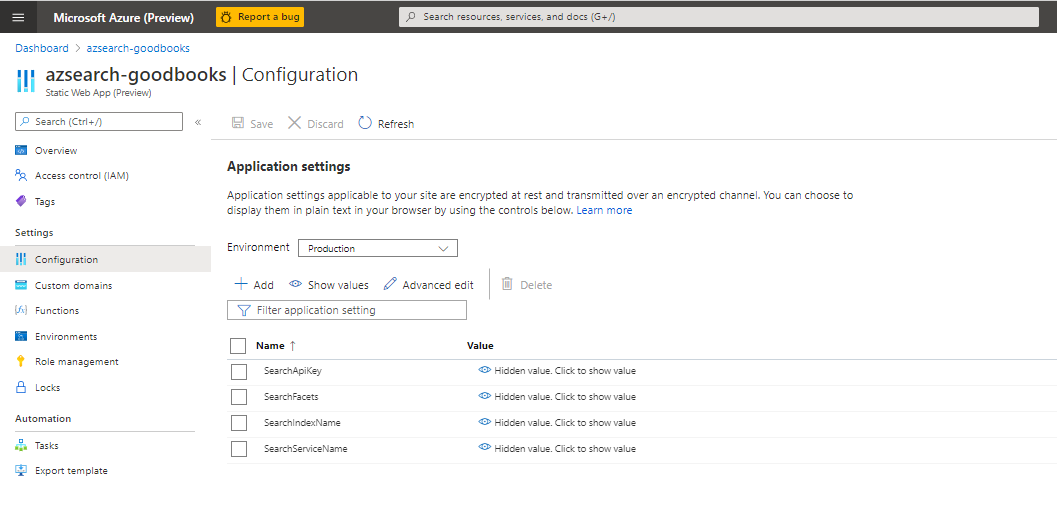Check the SearchFacets row checkbox
1057x515 pixels.
(239, 397)
